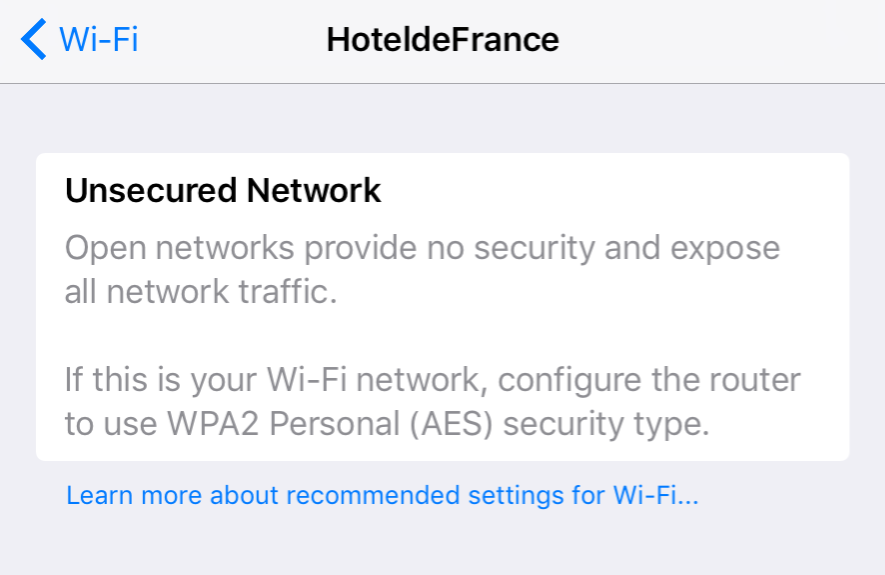Click the 'Open networks provide no security' line
This screenshot has width=885, height=575.
[x=422, y=248]
